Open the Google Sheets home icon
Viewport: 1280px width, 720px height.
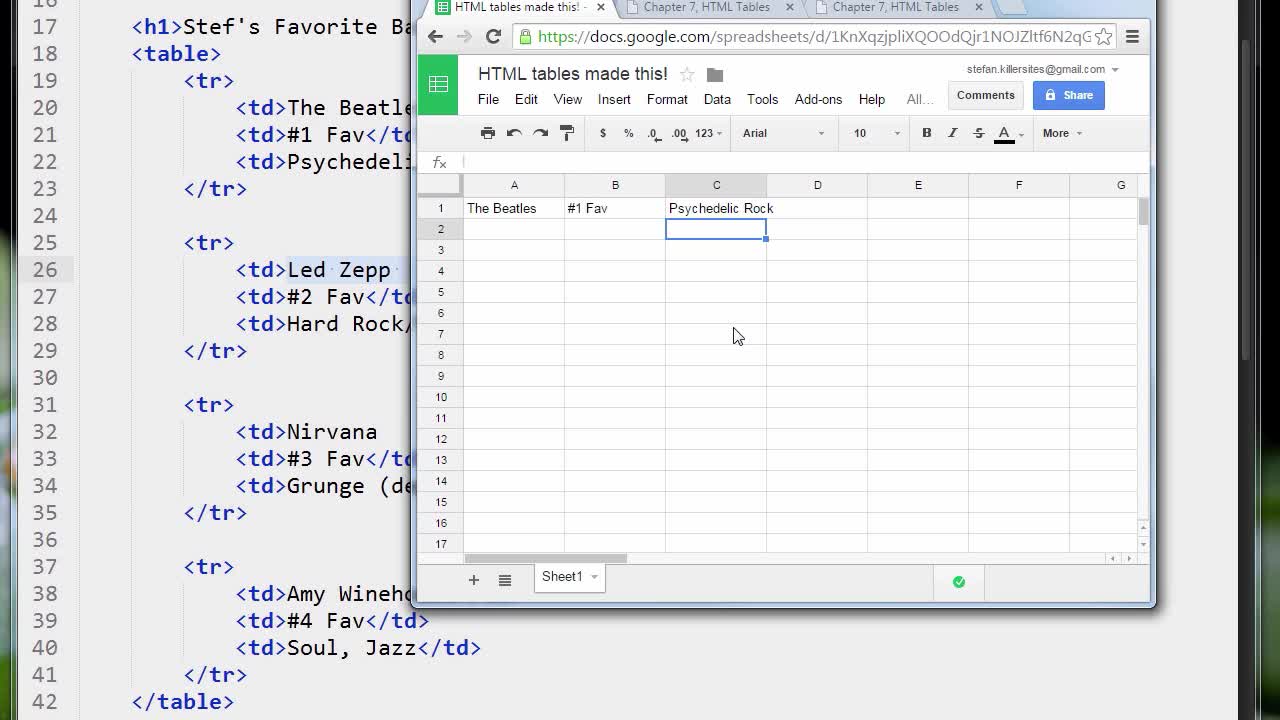tap(438, 85)
